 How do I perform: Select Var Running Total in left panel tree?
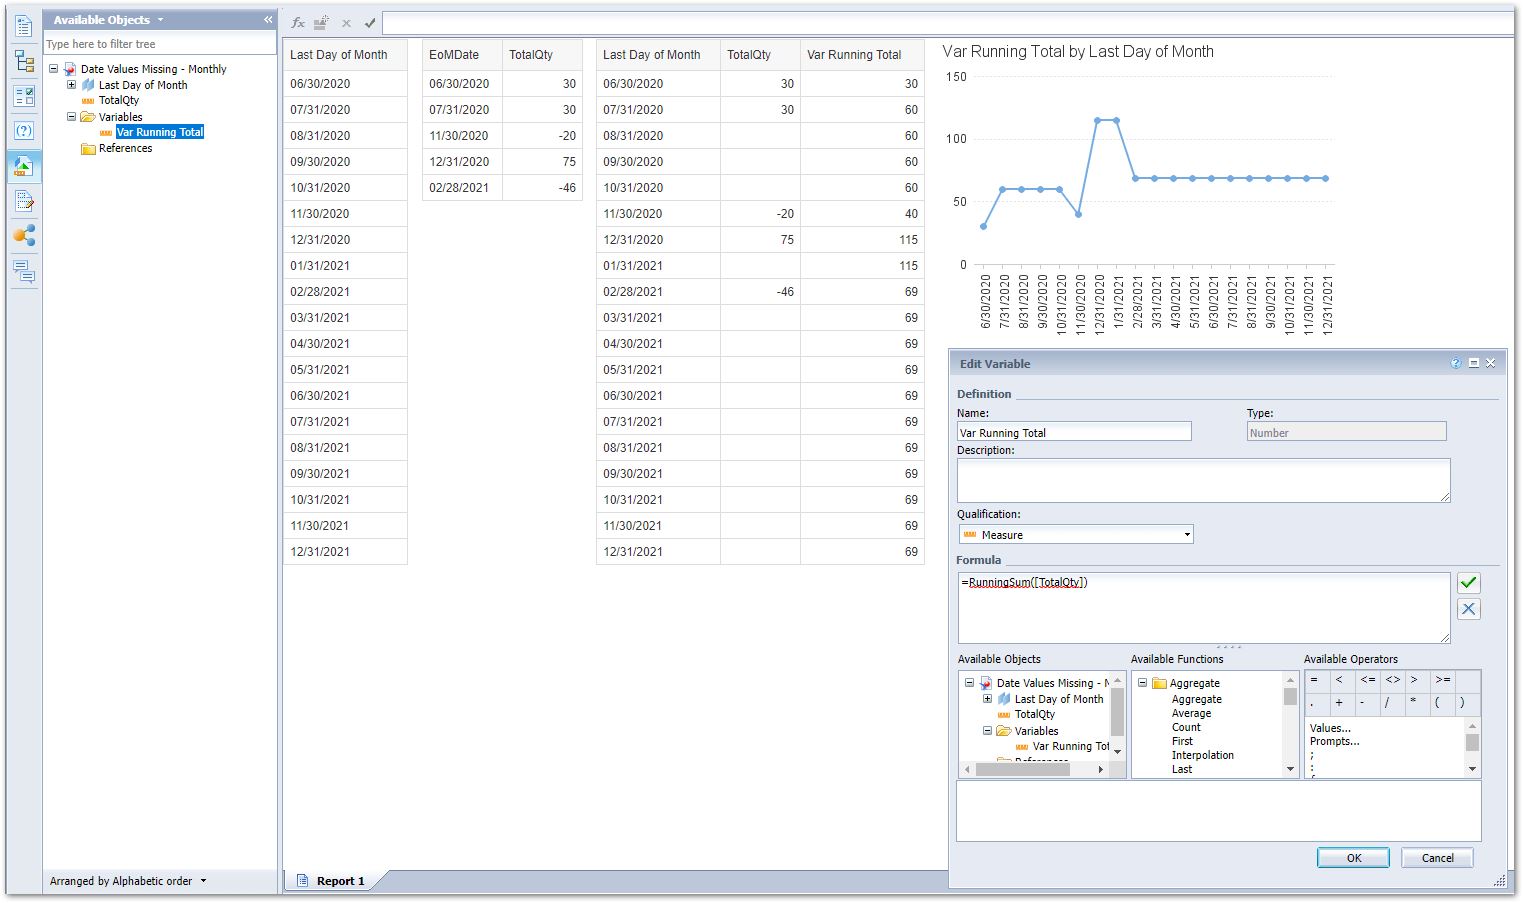(x=160, y=132)
